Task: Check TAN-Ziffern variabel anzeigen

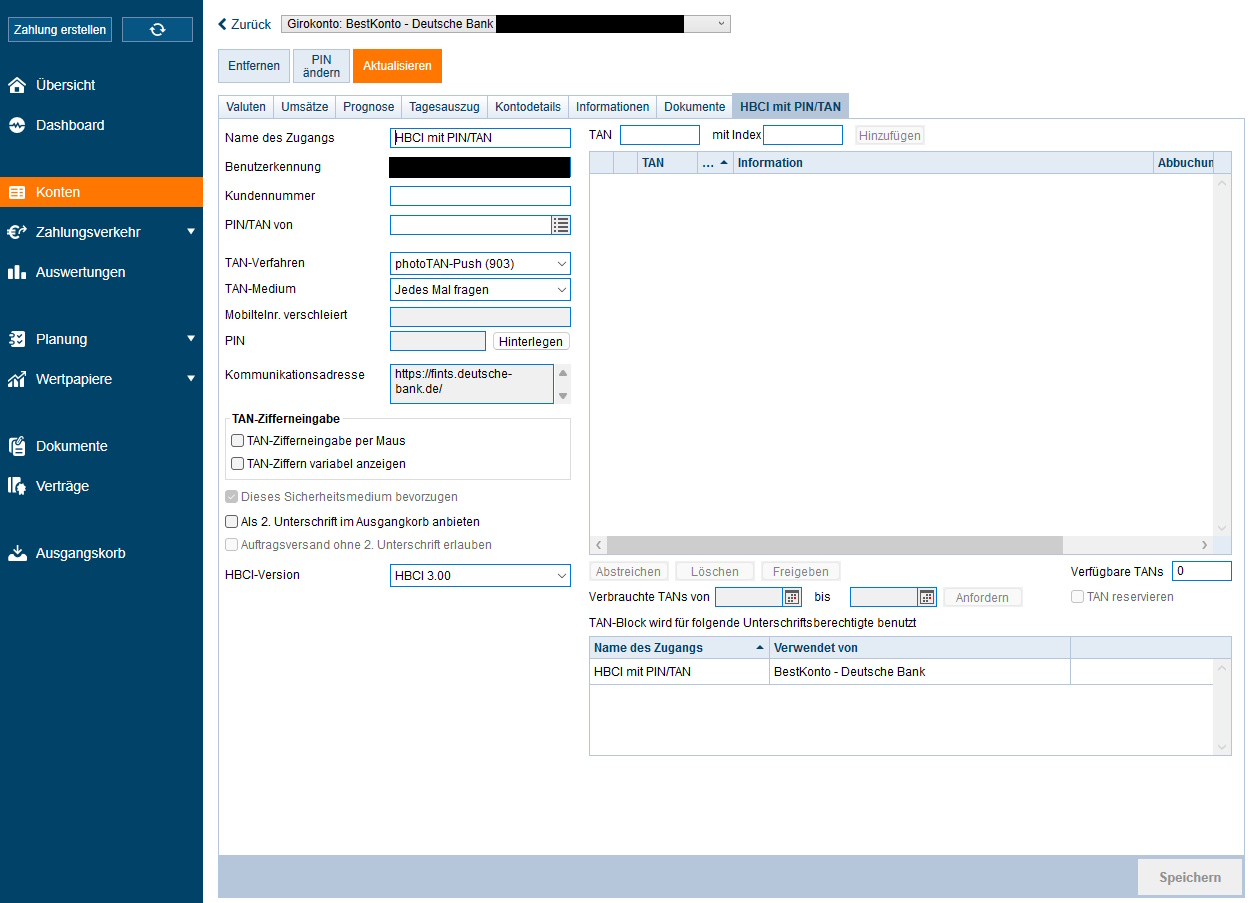Action: (238, 464)
